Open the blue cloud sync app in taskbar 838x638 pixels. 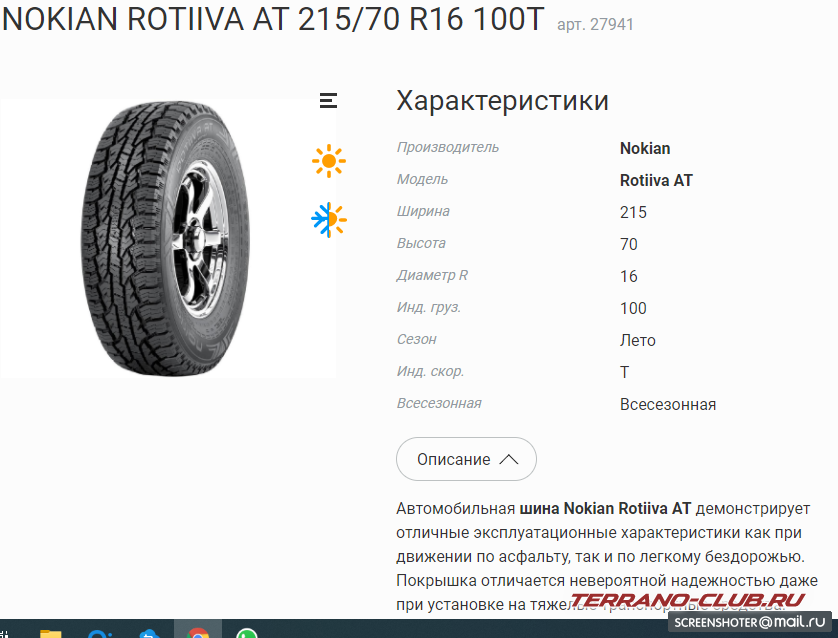[x=149, y=634]
